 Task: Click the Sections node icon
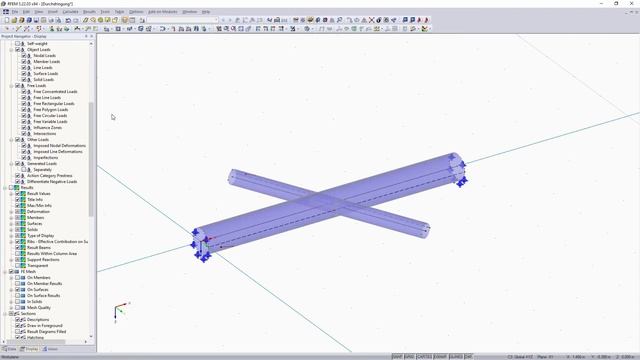[17, 314]
